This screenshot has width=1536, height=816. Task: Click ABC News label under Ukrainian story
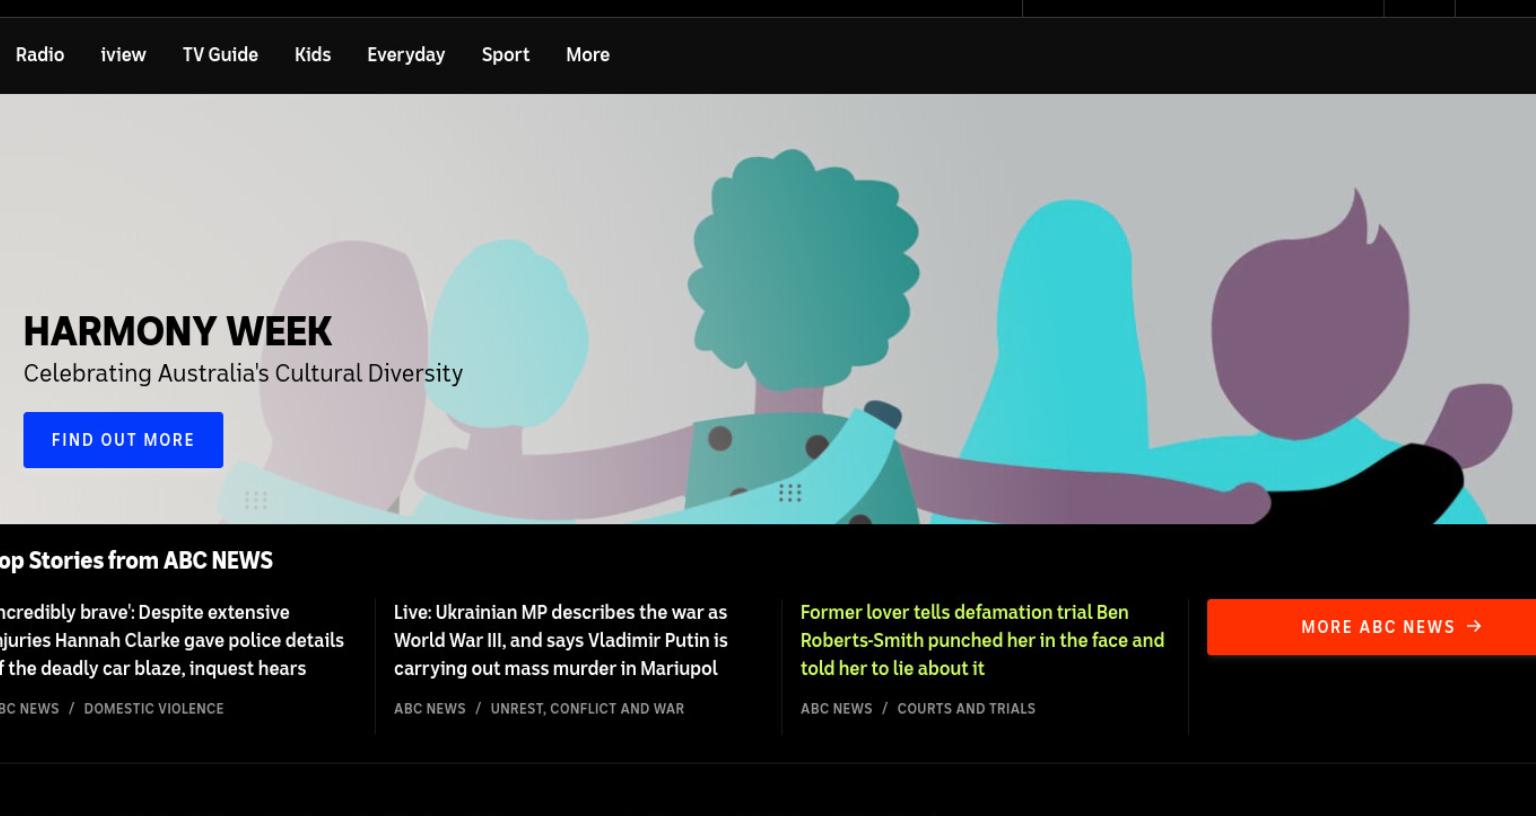coord(430,709)
